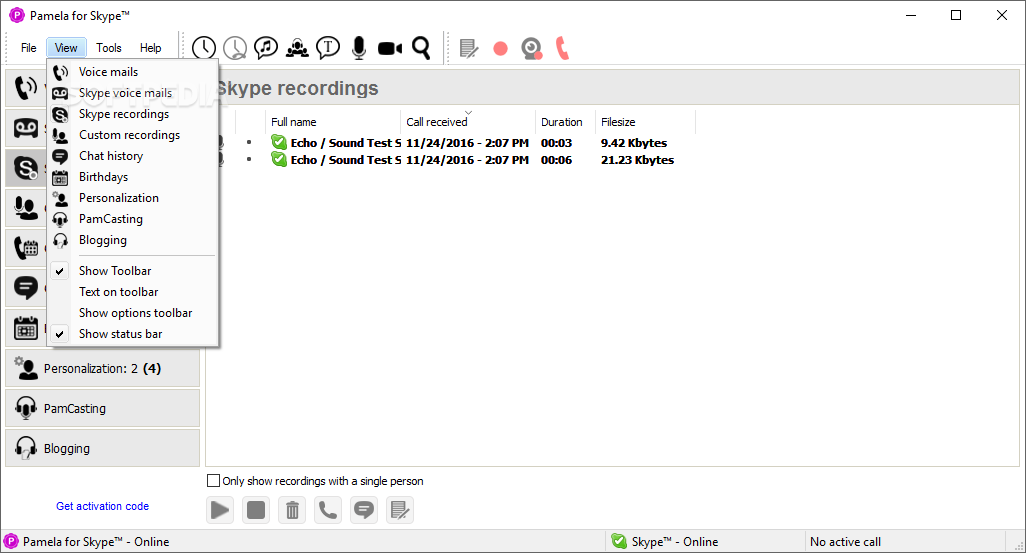Screen dimensions: 1026x553
Task: Choose Personalization from View menu
Action: pyautogui.click(x=133, y=198)
